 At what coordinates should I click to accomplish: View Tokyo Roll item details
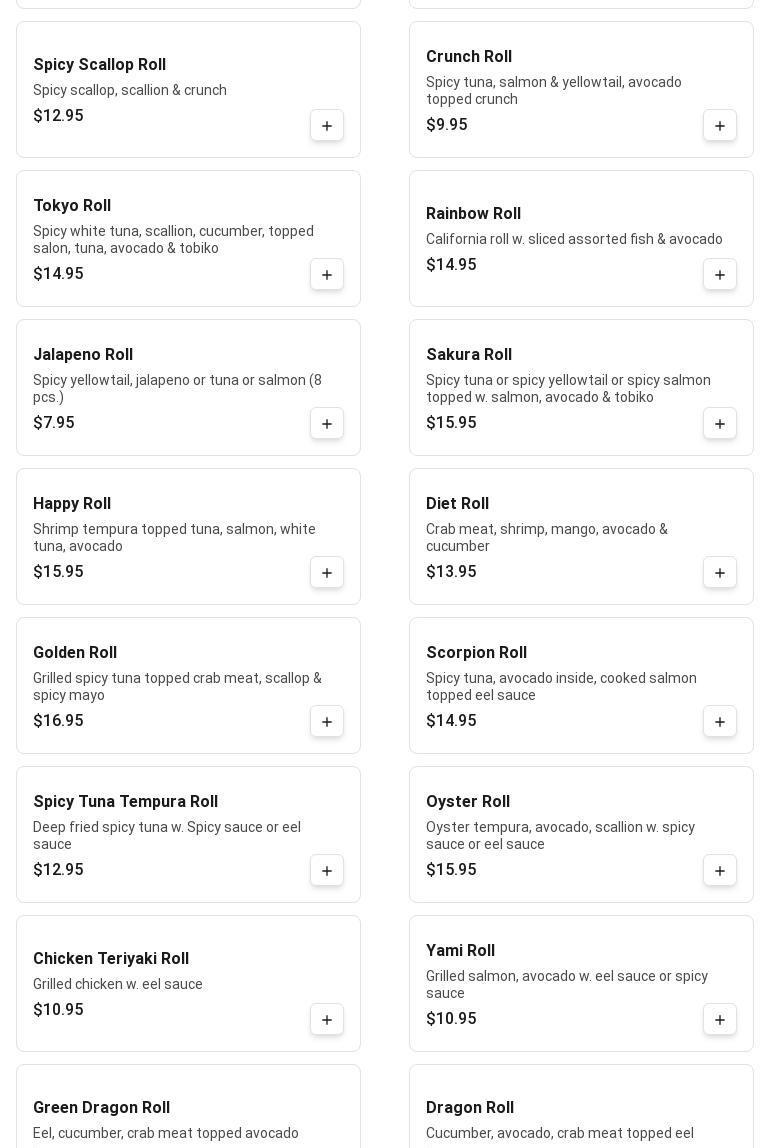tap(72, 206)
